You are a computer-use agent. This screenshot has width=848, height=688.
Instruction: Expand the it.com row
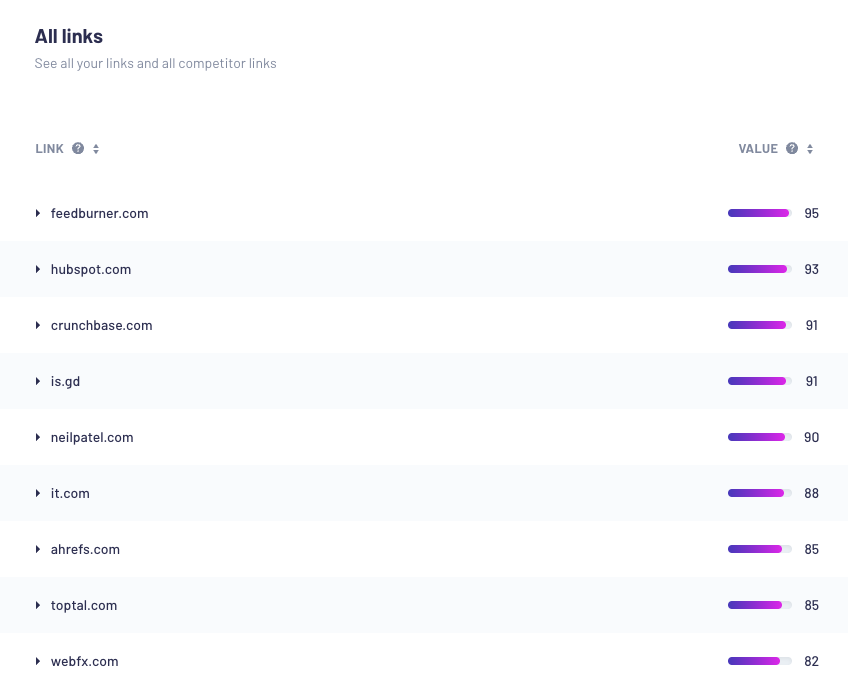pos(38,493)
